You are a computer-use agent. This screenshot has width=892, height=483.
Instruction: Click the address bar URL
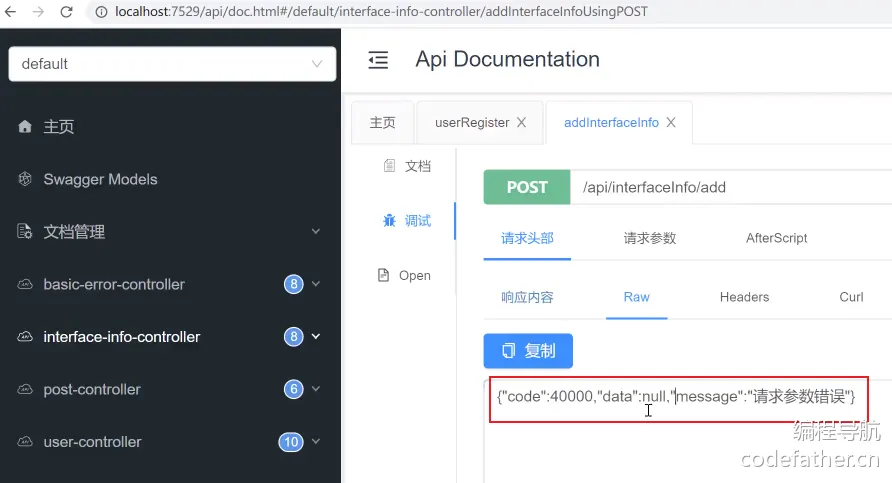[381, 11]
